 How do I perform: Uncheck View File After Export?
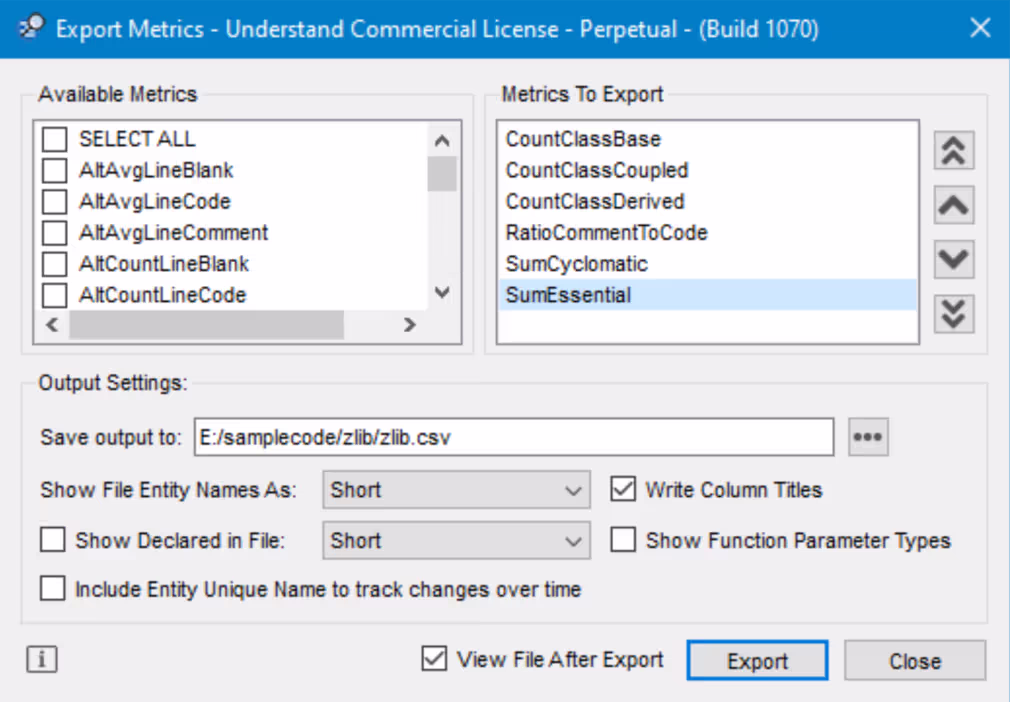[x=434, y=659]
